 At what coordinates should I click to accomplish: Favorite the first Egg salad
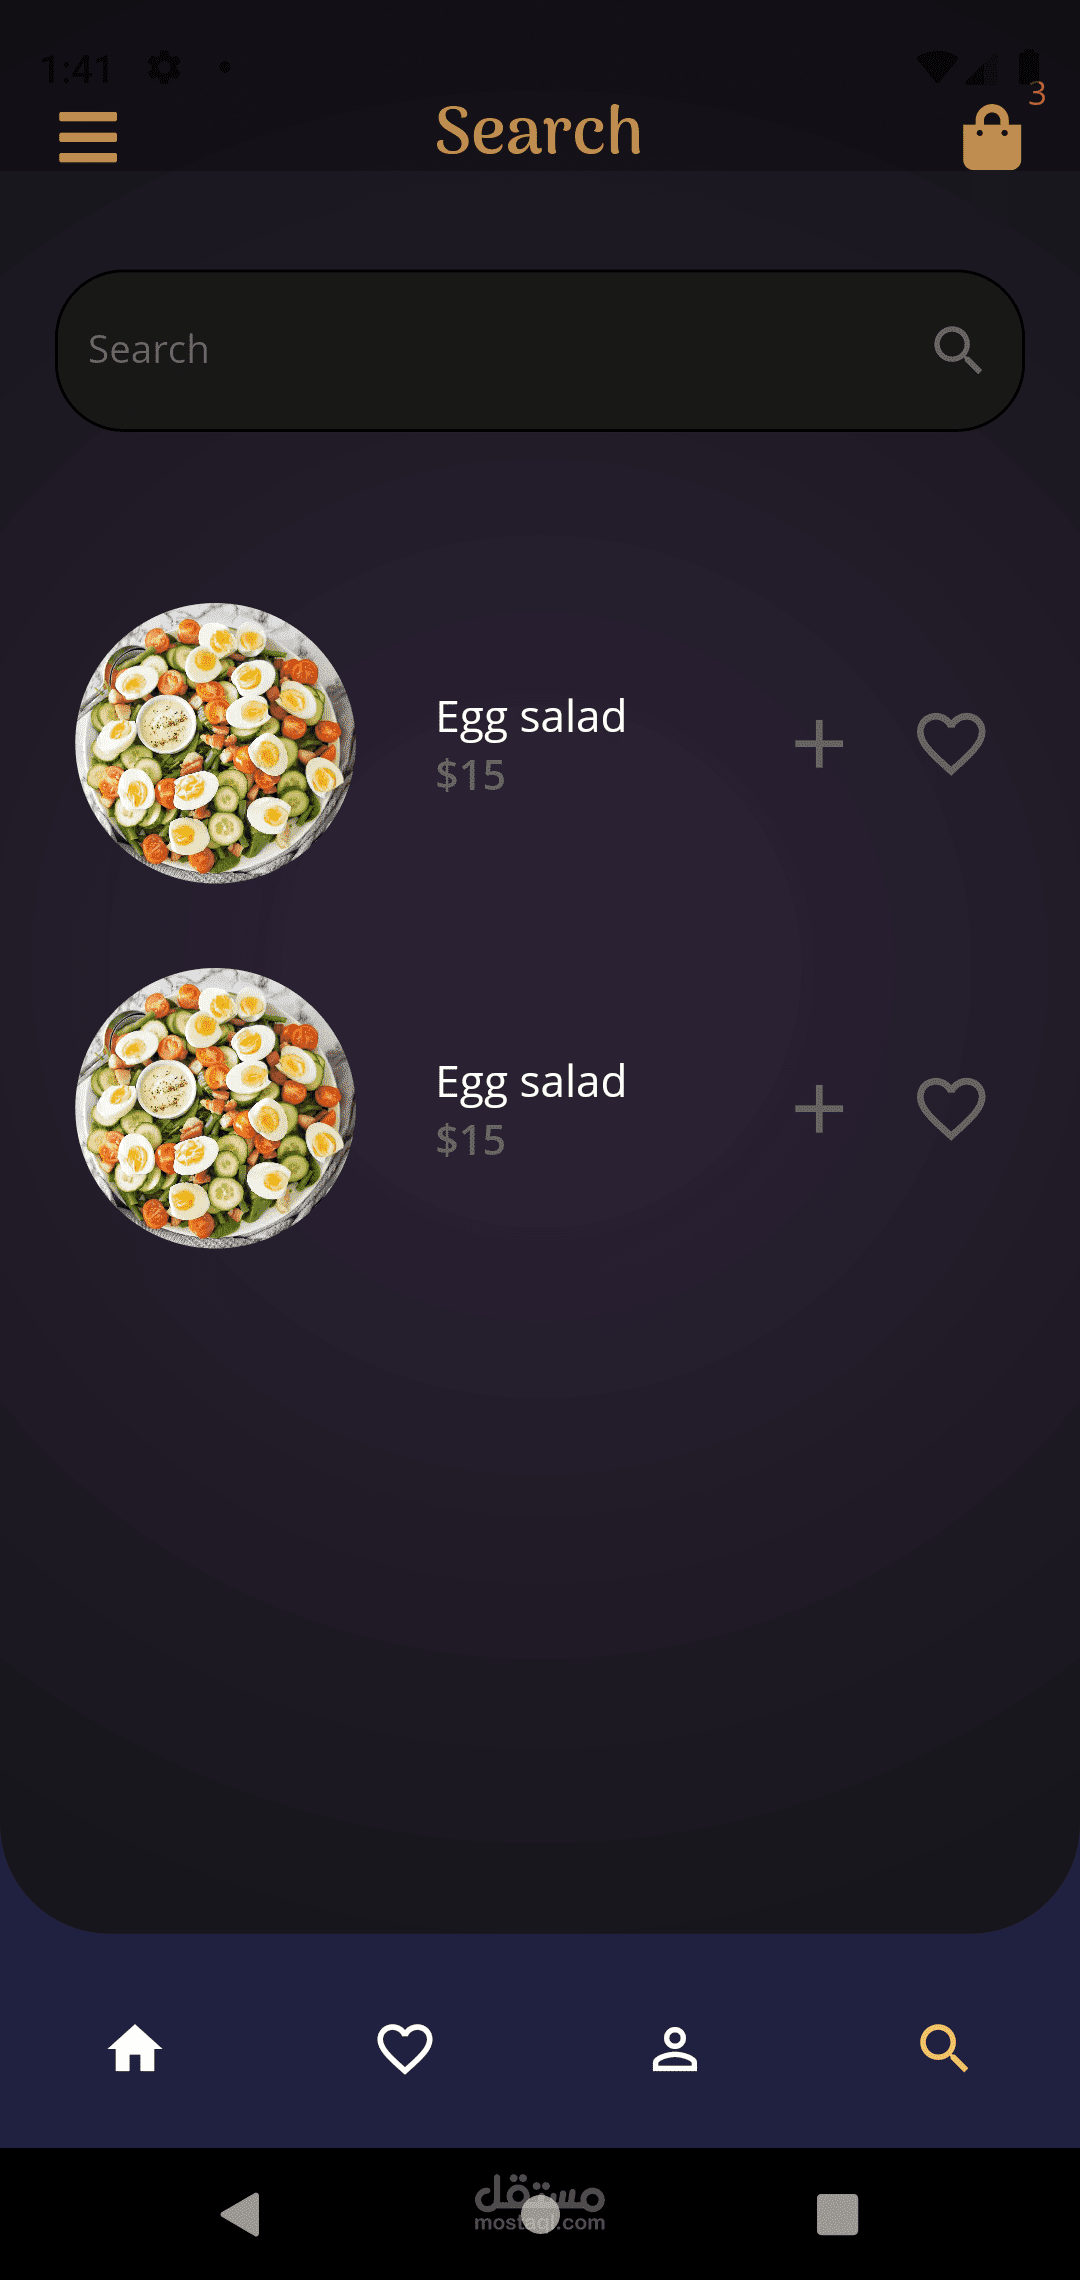point(951,744)
